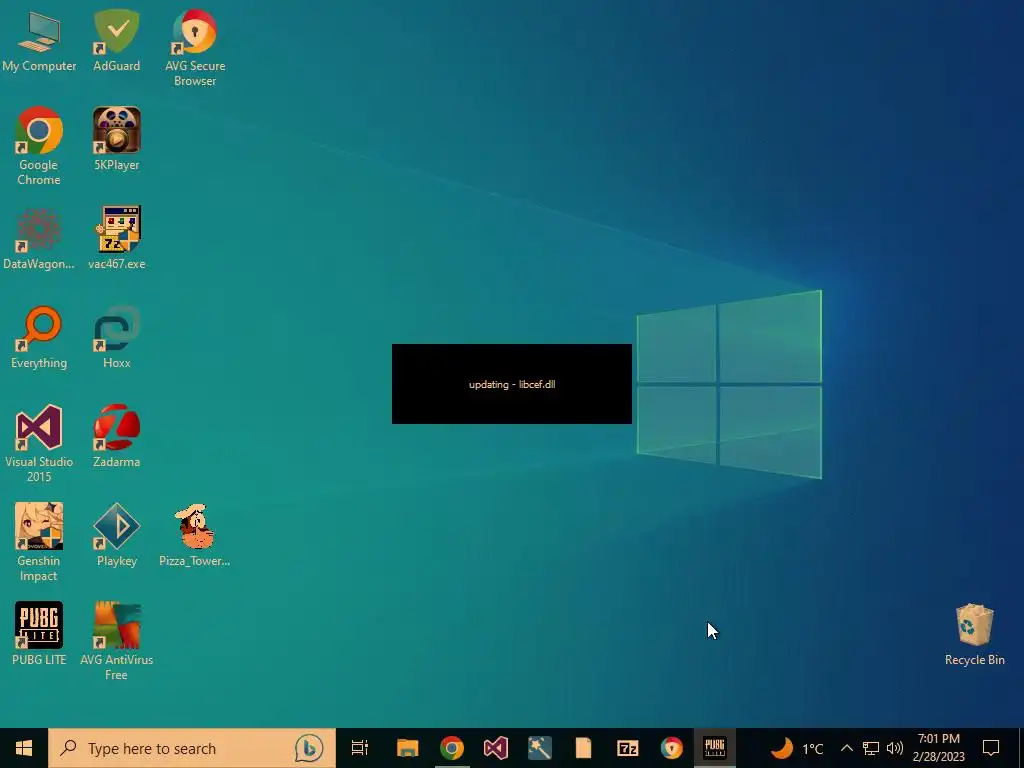Viewport: 1024px width, 768px height.
Task: Select the PUBG LITE desktop shortcut
Action: tap(39, 633)
